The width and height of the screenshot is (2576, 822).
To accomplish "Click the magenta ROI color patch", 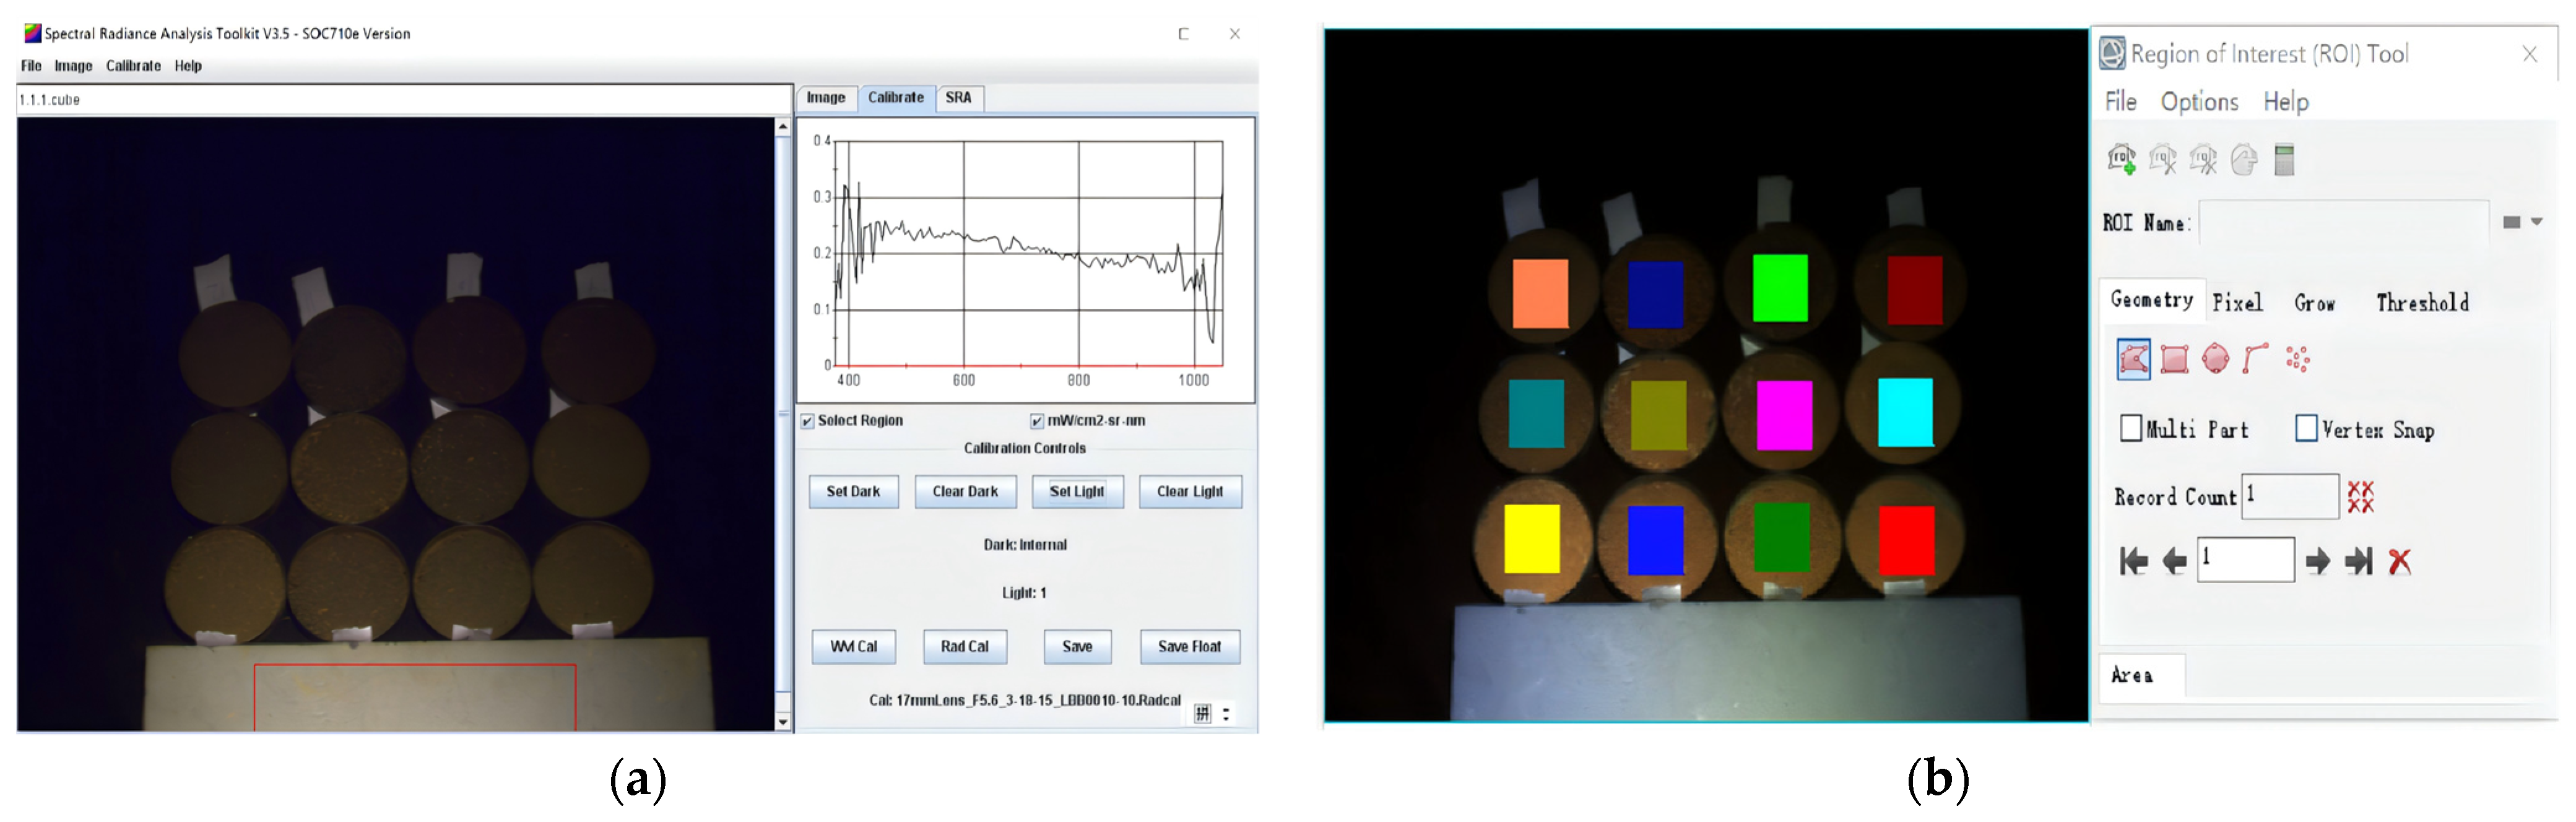I will coord(1783,415).
